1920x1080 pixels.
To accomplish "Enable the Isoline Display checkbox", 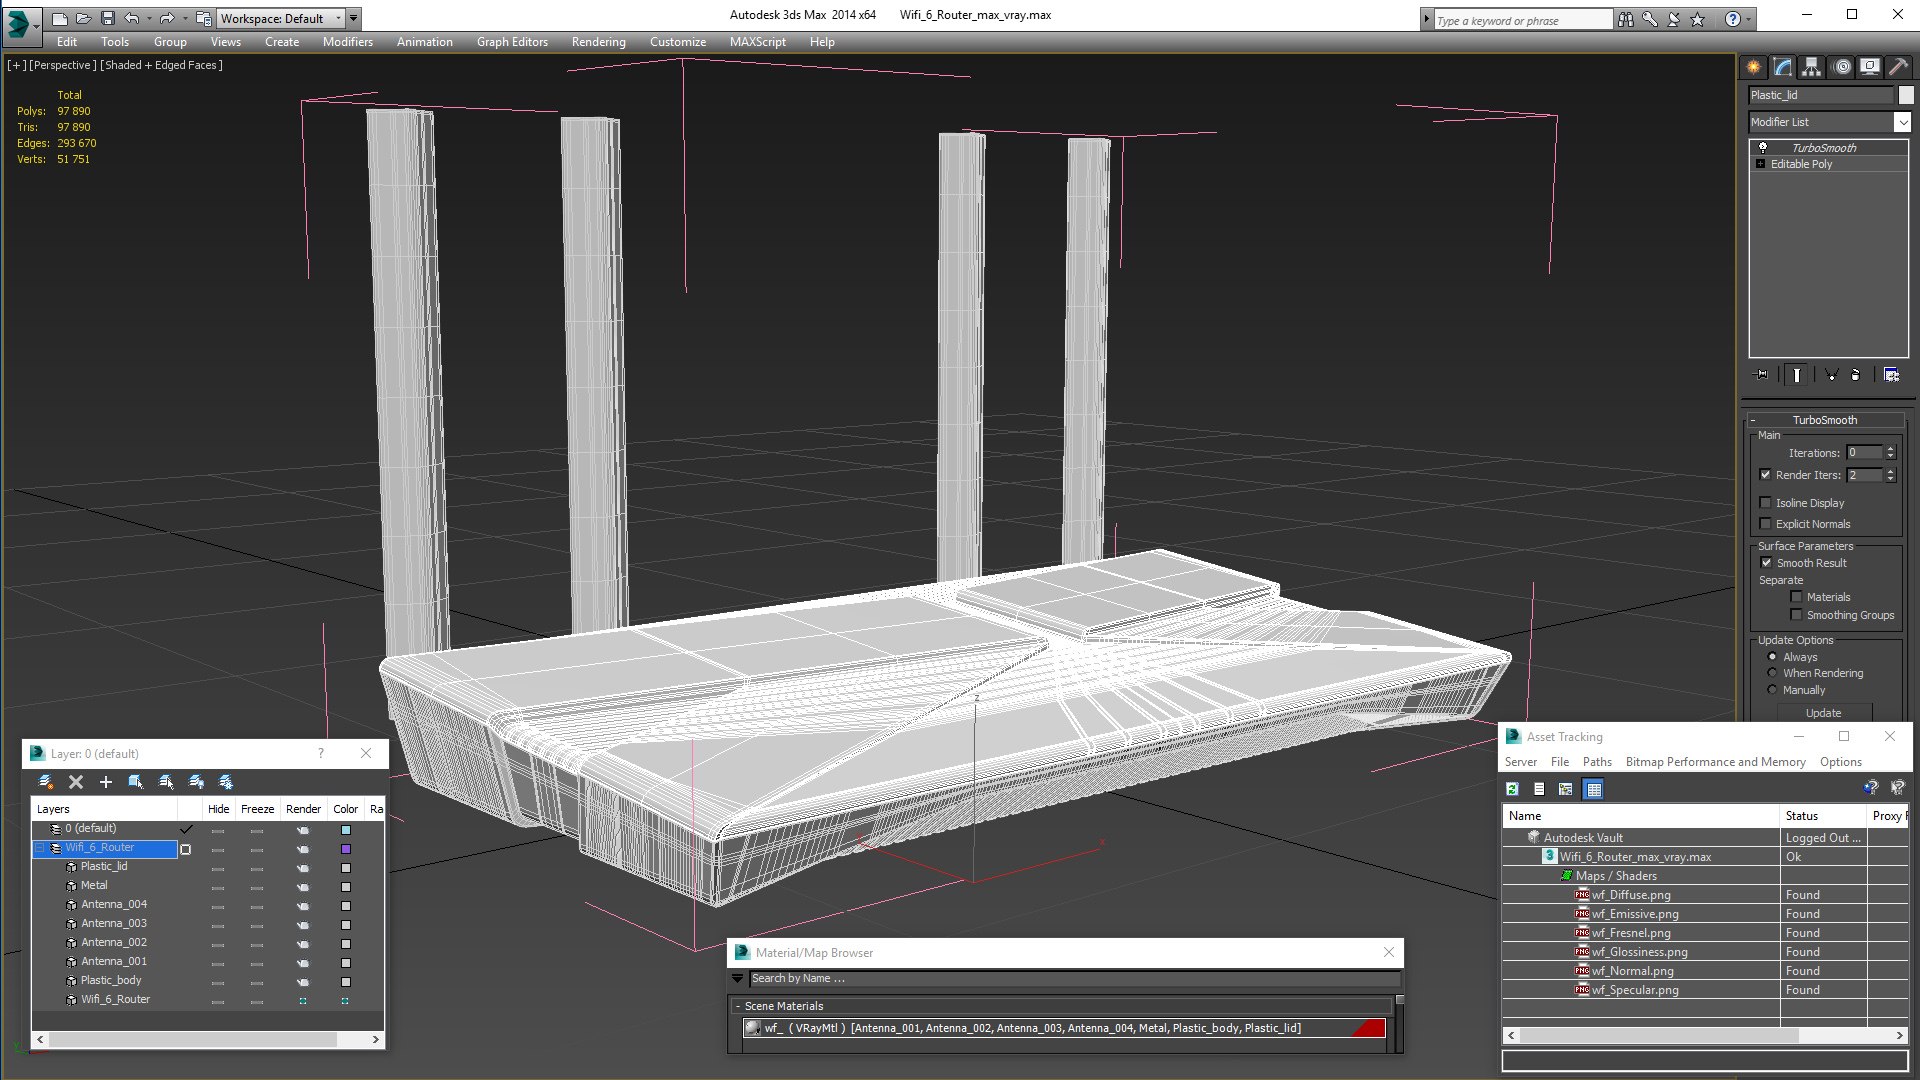I will point(1765,503).
